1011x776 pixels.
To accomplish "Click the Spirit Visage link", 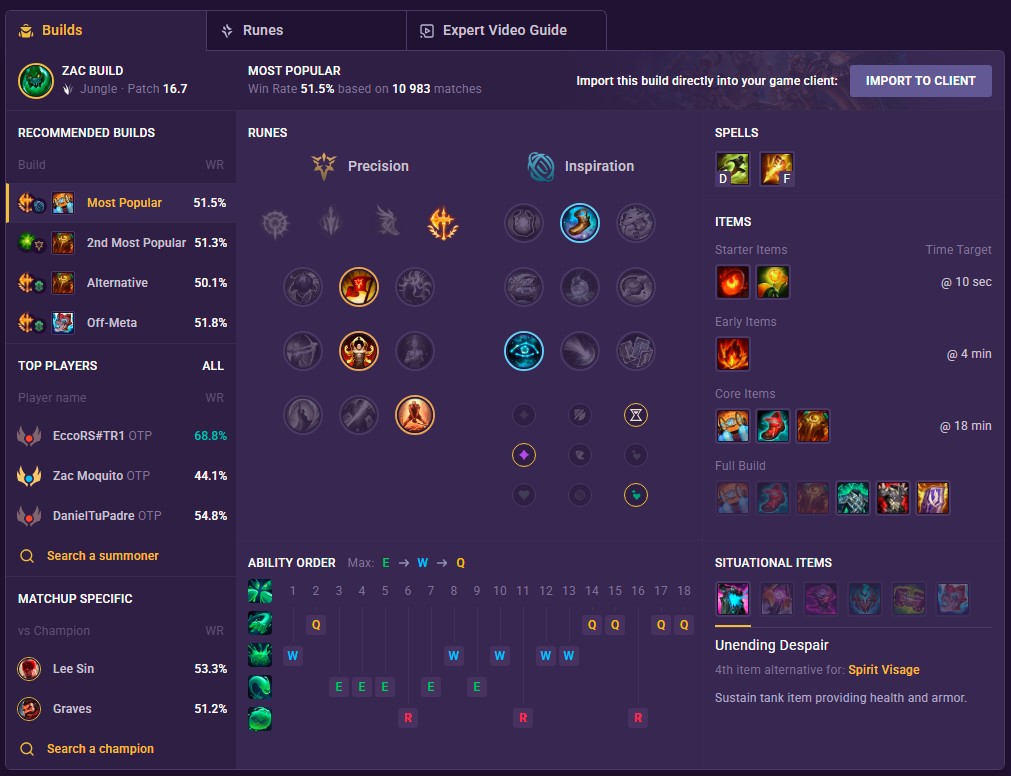I will [x=883, y=670].
